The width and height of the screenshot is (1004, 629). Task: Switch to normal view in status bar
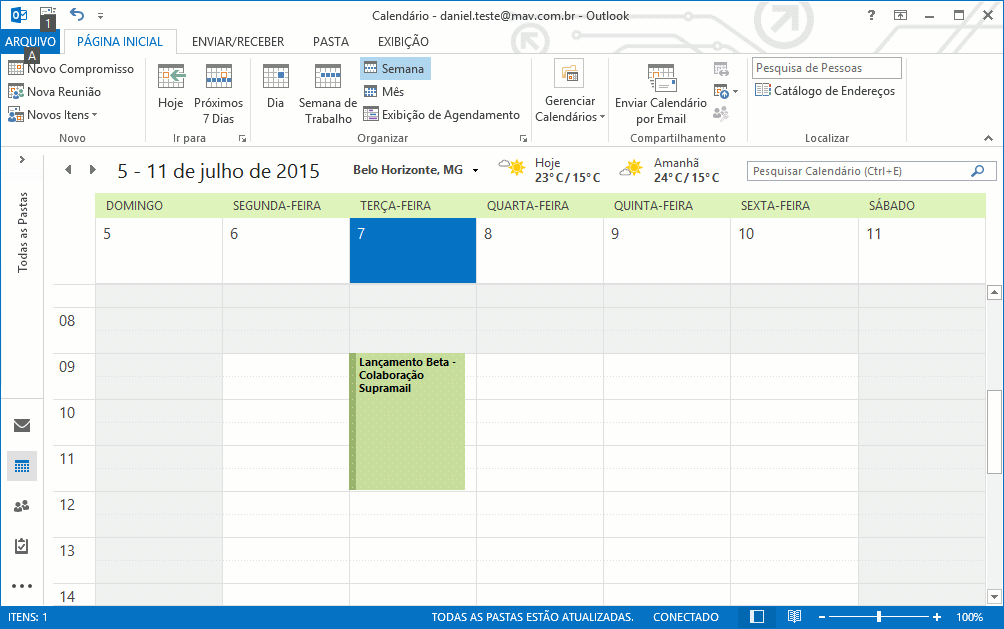pos(757,617)
